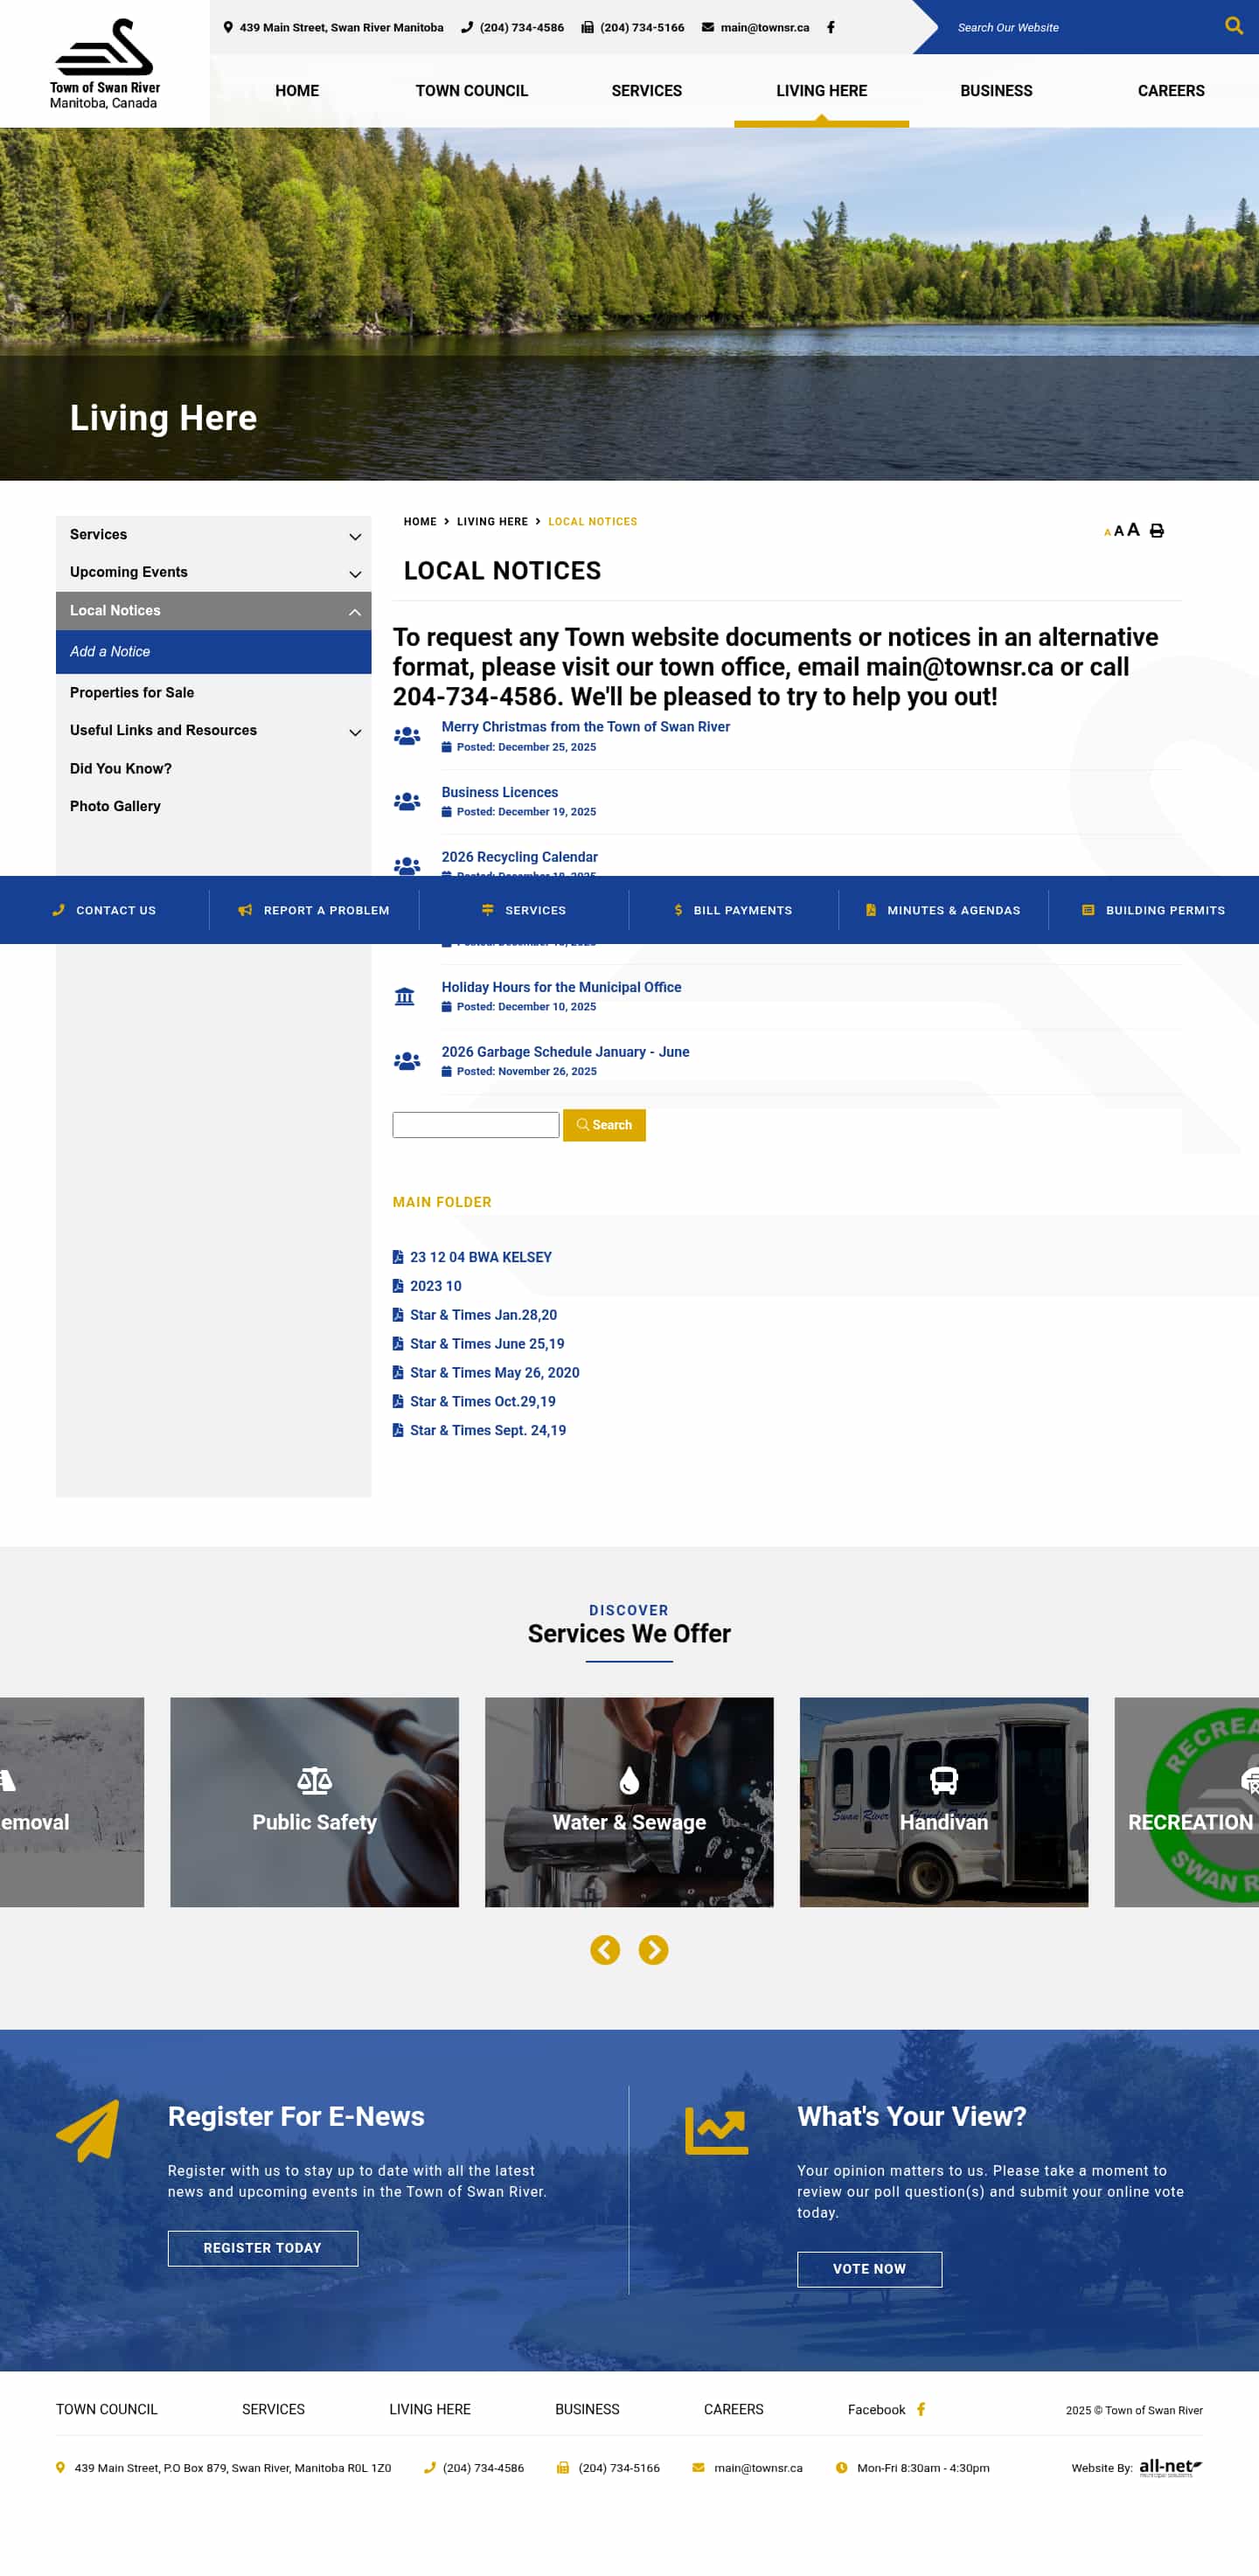The image size is (1259, 2576).
Task: Click the chart poll icon
Action: (x=716, y=2131)
